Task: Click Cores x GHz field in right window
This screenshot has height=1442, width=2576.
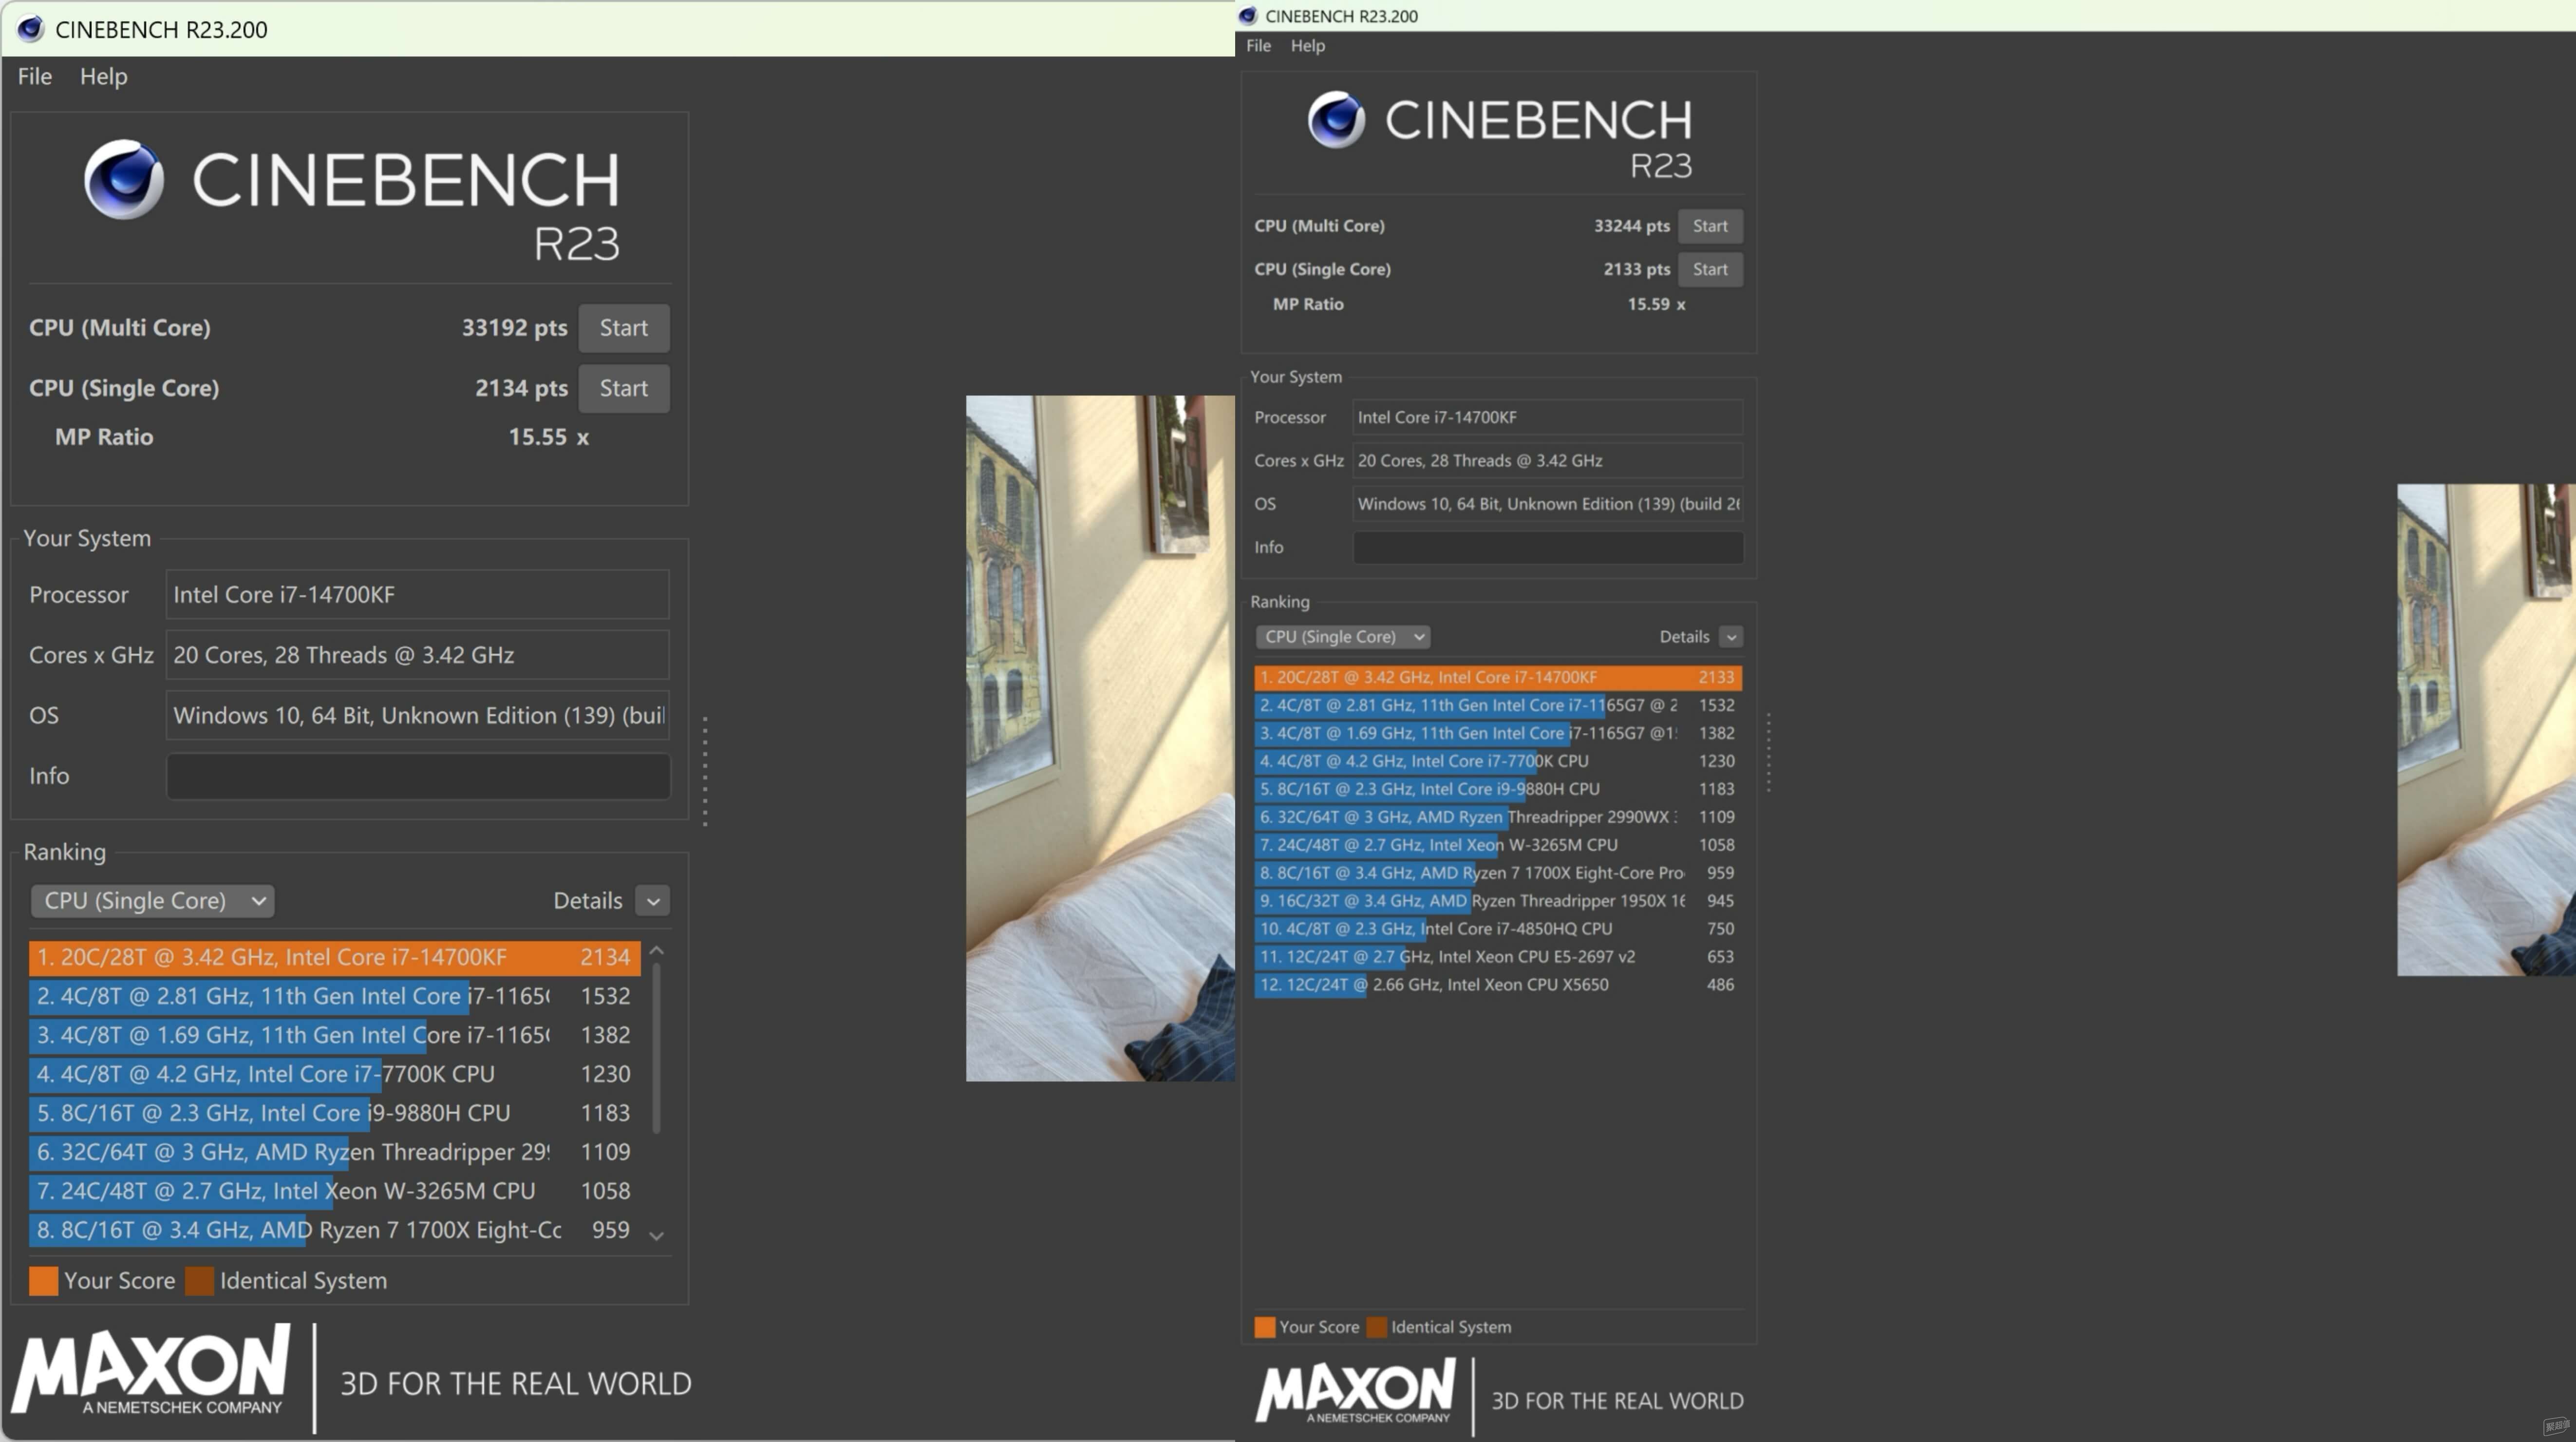Action: 1547,461
